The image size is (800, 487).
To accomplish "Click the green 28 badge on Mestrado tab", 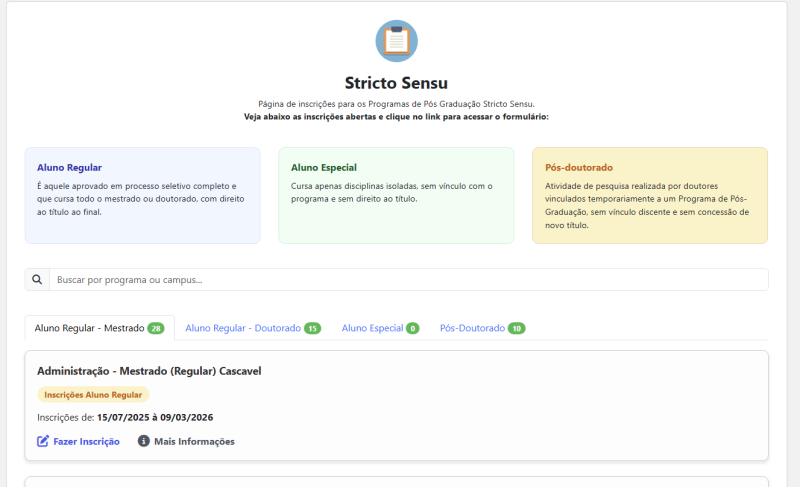I will [156, 328].
